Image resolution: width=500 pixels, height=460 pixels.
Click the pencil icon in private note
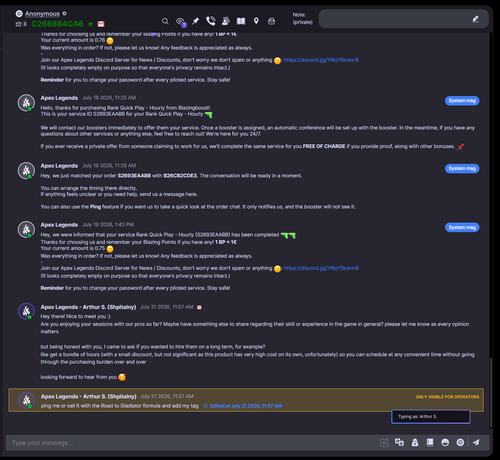(x=476, y=19)
